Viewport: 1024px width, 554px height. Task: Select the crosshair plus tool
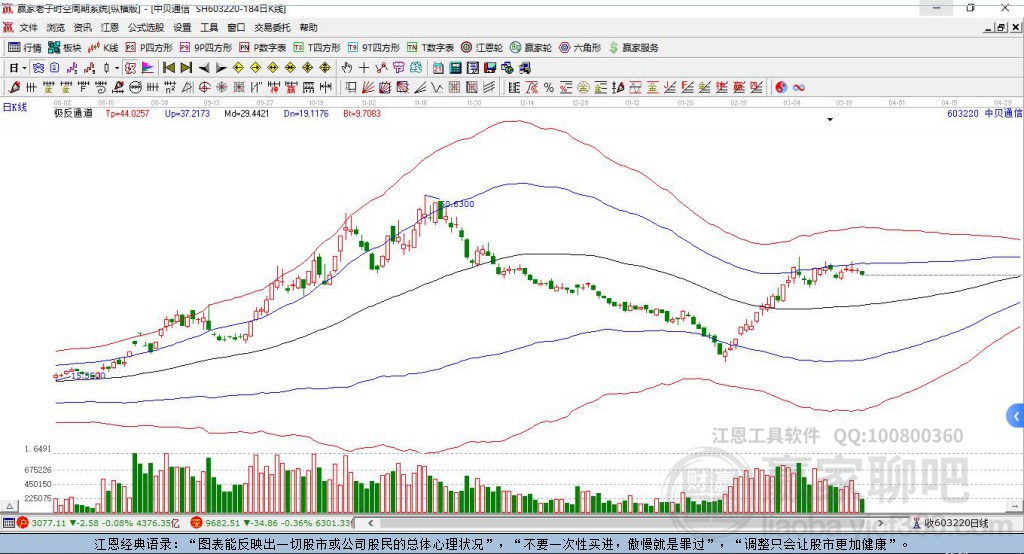pyautogui.click(x=364, y=68)
